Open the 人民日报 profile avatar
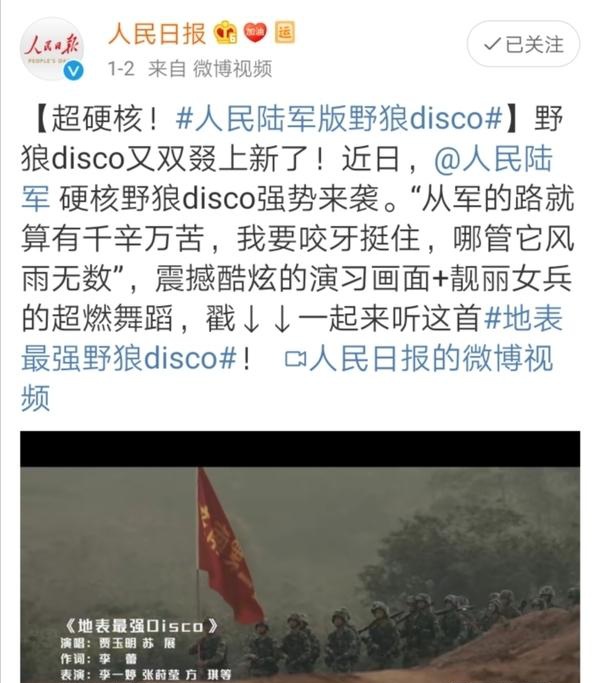 [x=52, y=49]
